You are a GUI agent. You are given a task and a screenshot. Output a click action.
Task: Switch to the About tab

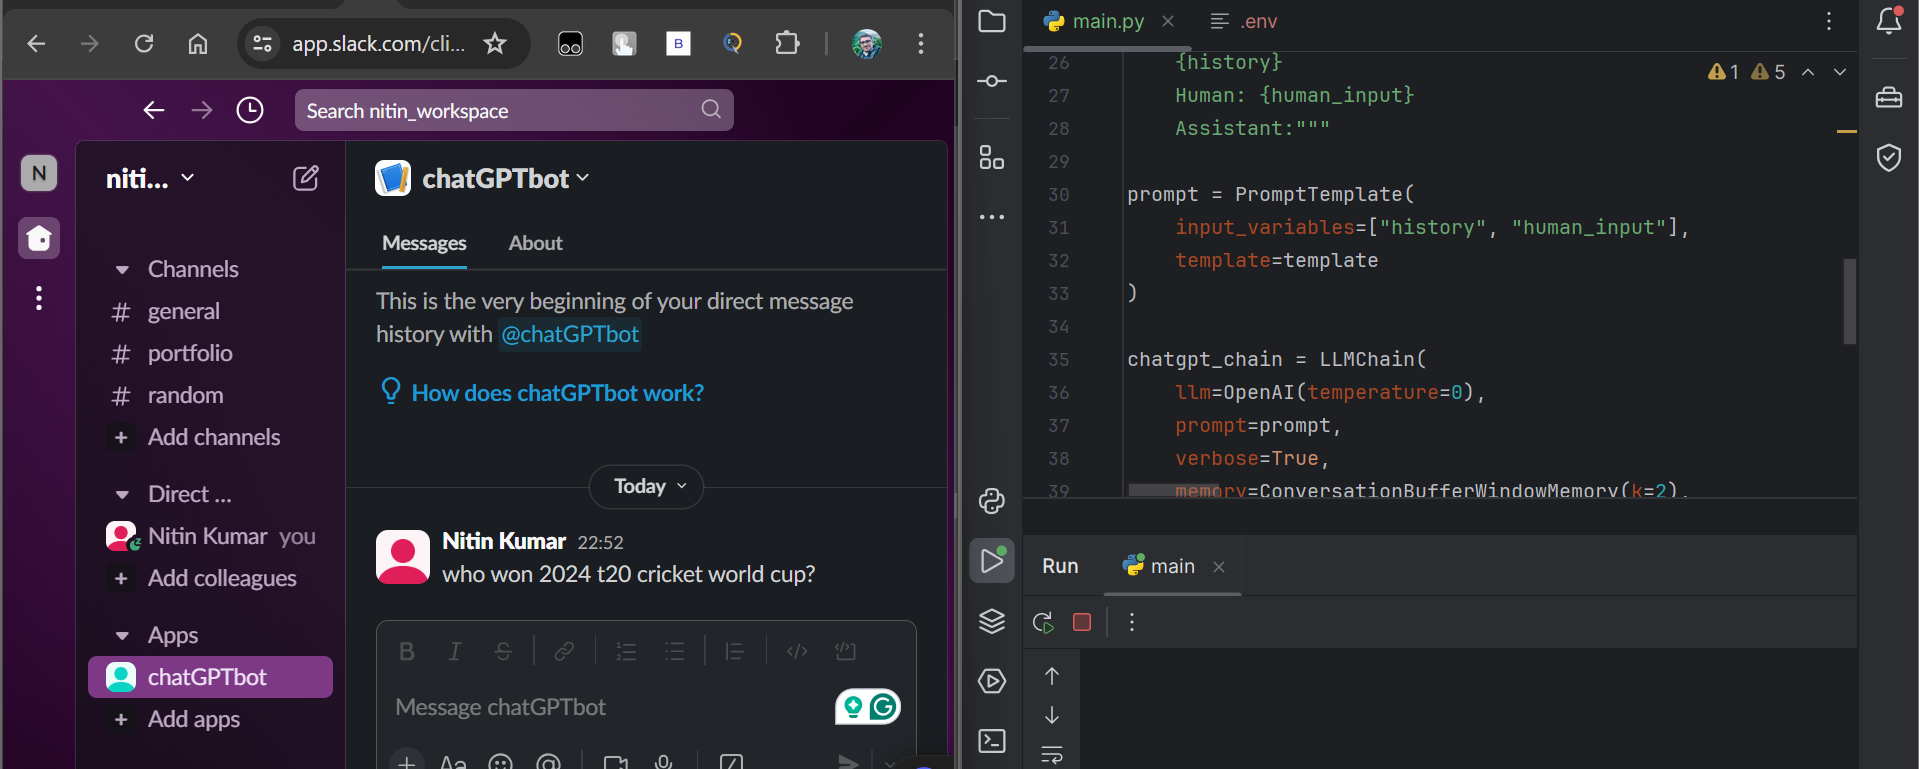[535, 243]
